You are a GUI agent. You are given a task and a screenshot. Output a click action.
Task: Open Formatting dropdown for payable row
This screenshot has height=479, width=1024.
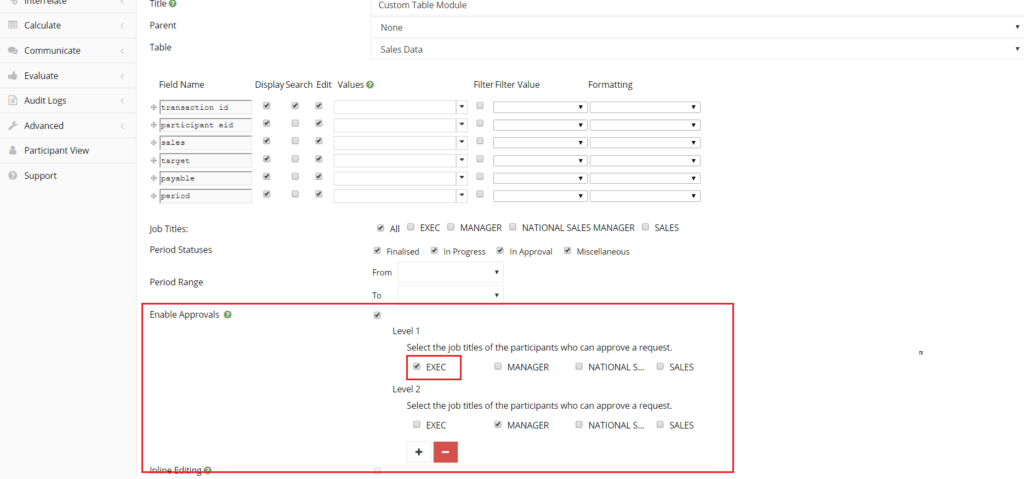click(645, 178)
